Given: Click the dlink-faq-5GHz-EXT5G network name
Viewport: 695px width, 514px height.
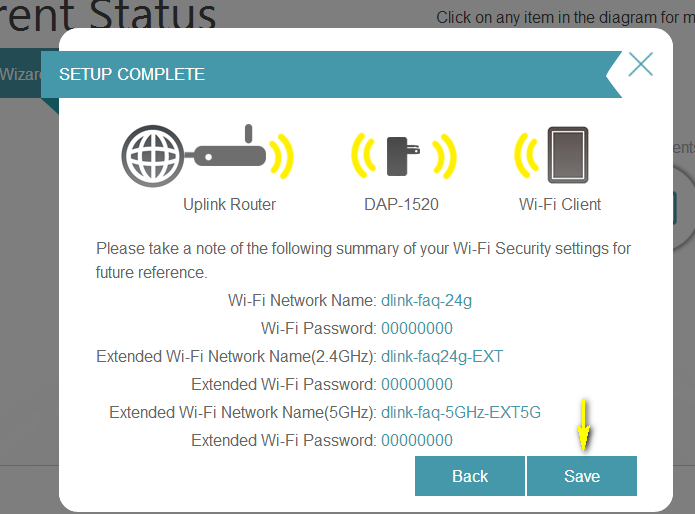Looking at the screenshot, I should pyautogui.click(x=461, y=412).
